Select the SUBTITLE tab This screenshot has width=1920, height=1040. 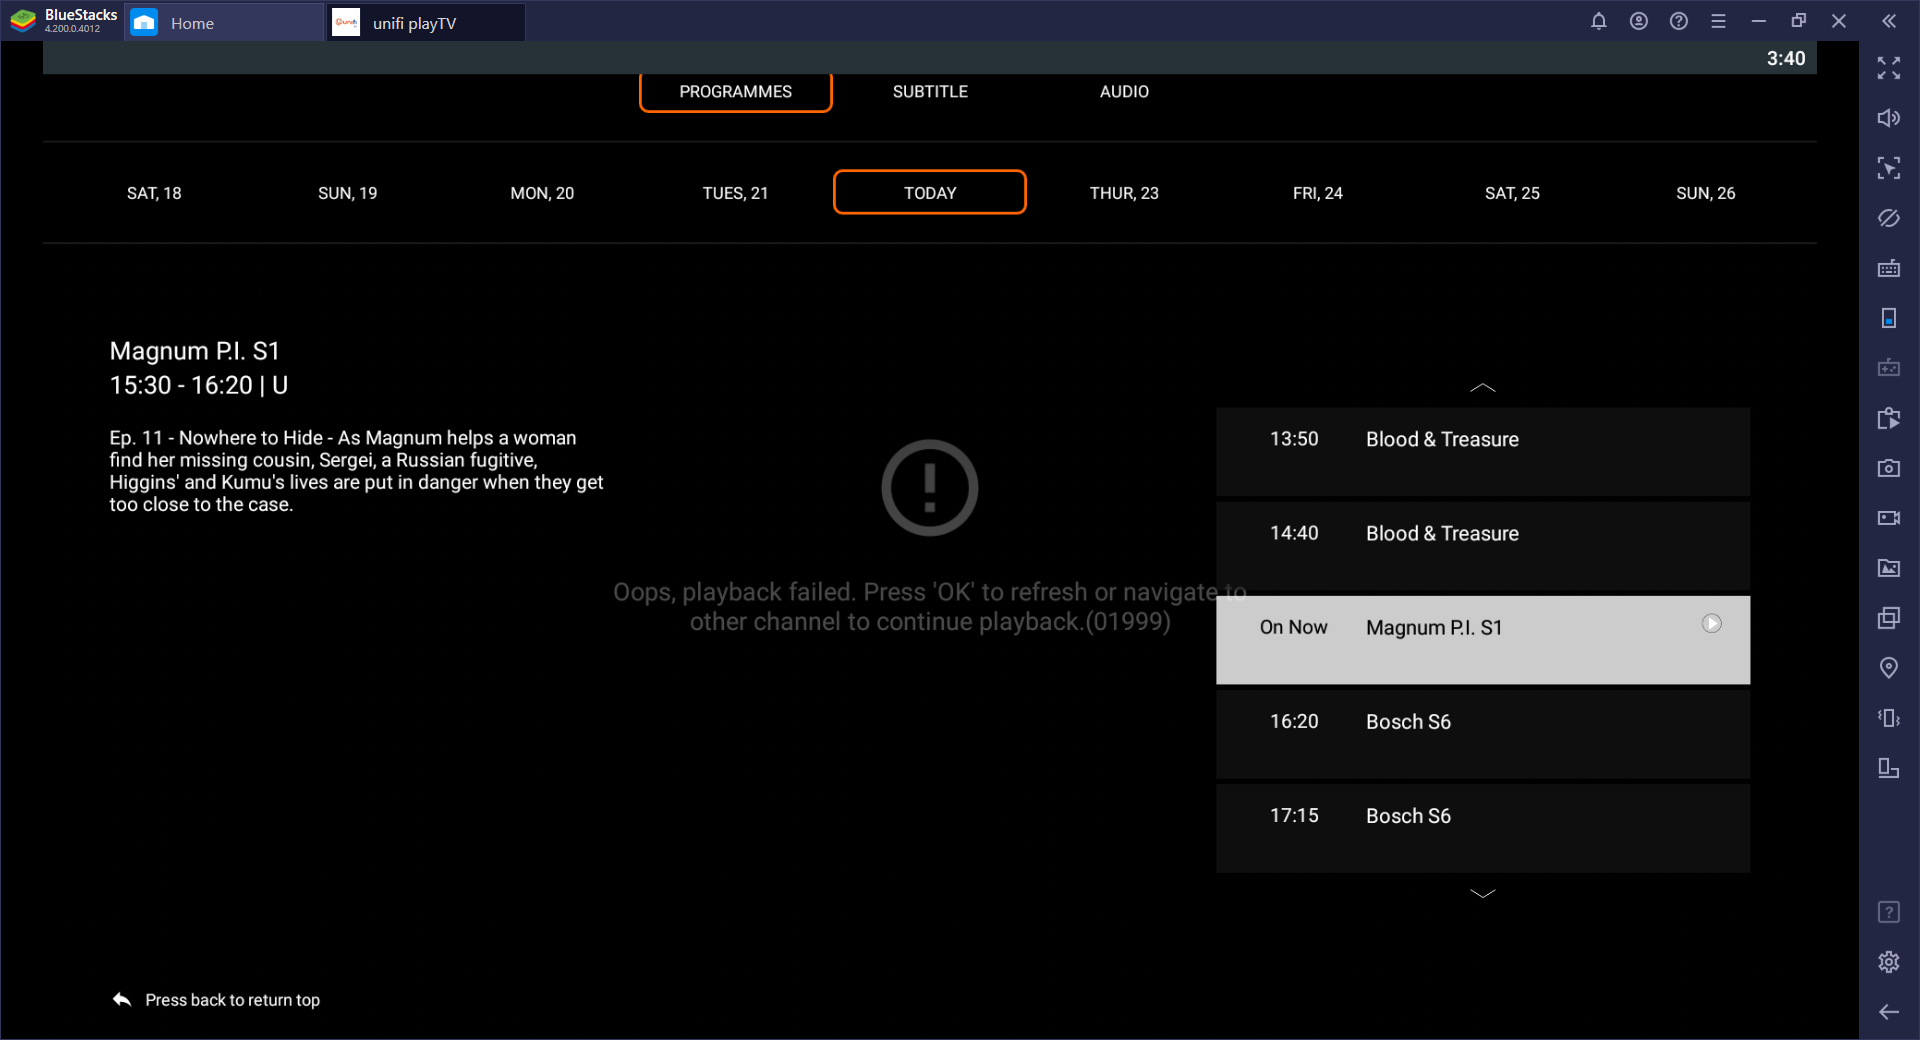point(930,92)
